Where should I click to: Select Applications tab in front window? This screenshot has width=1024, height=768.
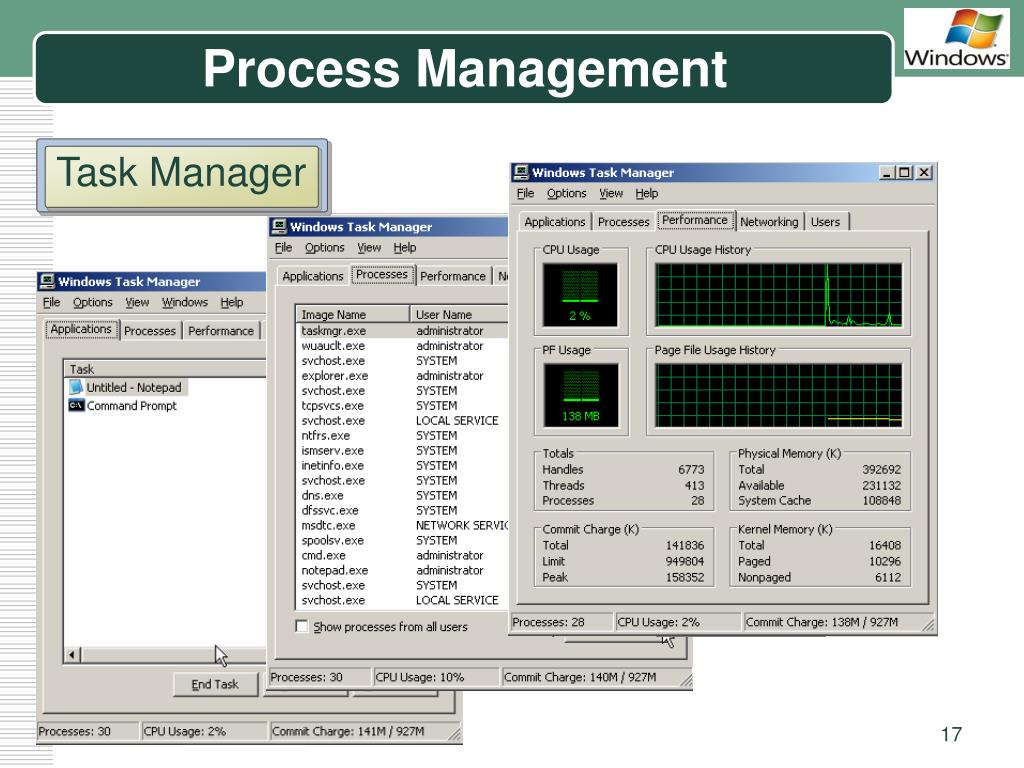(x=554, y=222)
